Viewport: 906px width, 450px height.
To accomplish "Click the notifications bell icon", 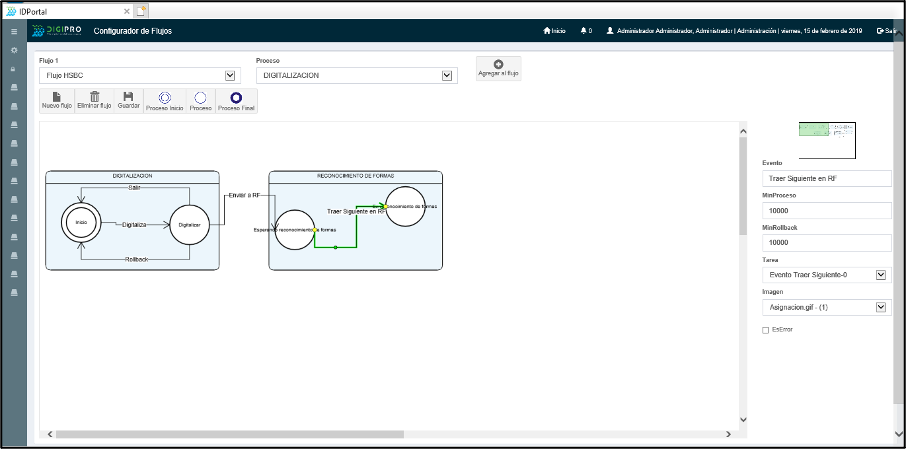I will 584,31.
